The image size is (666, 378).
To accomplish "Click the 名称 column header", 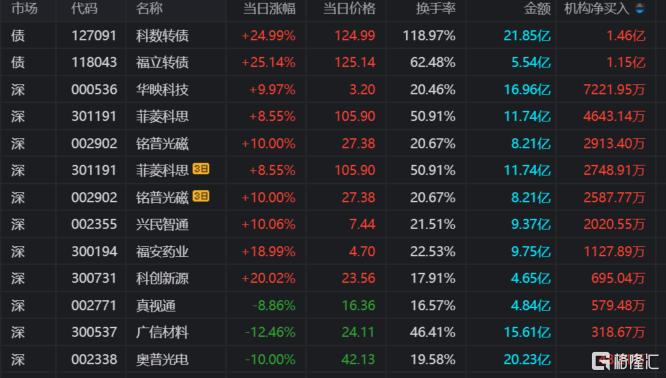I will pyautogui.click(x=149, y=8).
